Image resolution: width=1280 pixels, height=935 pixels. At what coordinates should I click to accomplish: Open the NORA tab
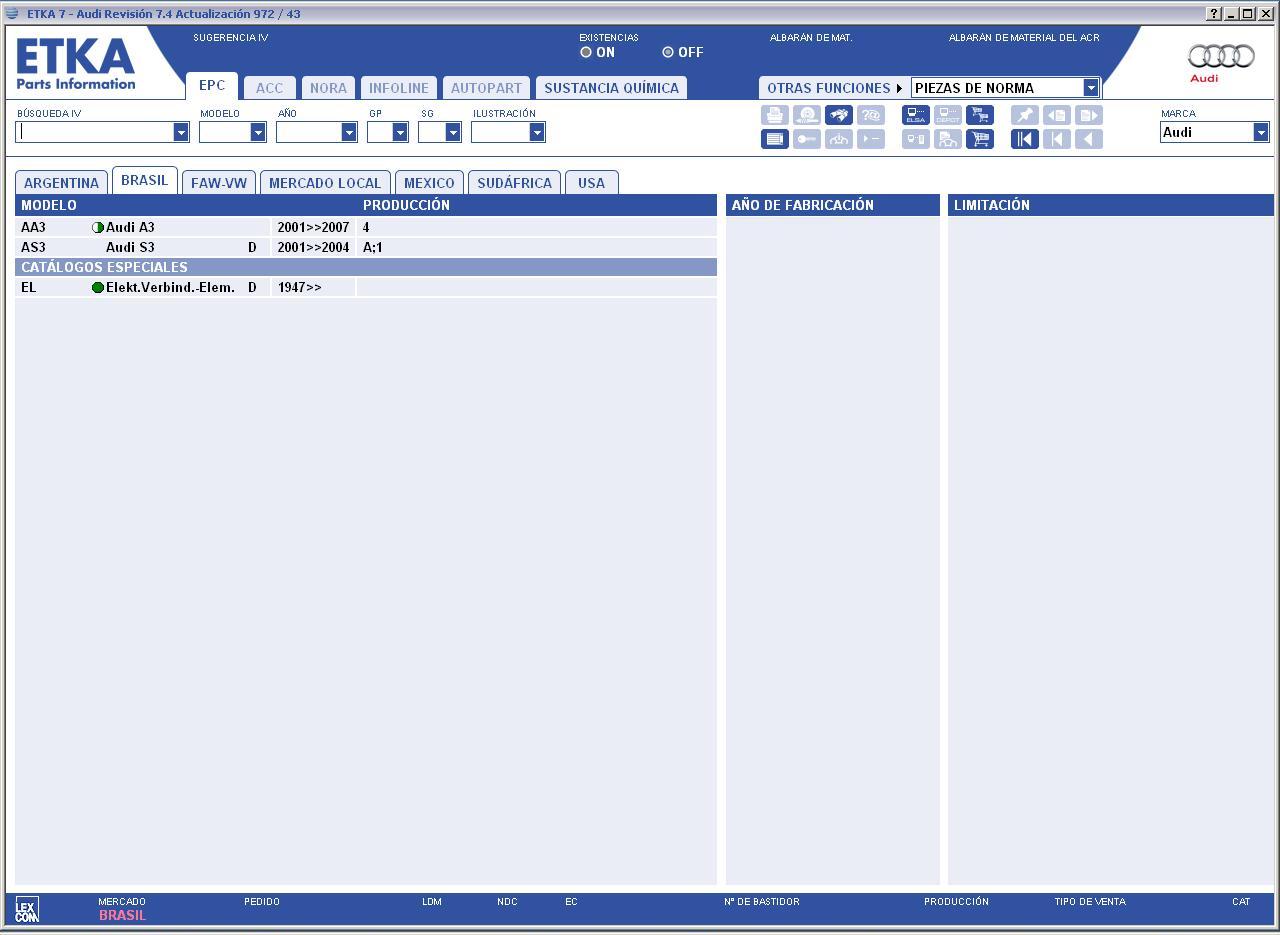coord(328,88)
